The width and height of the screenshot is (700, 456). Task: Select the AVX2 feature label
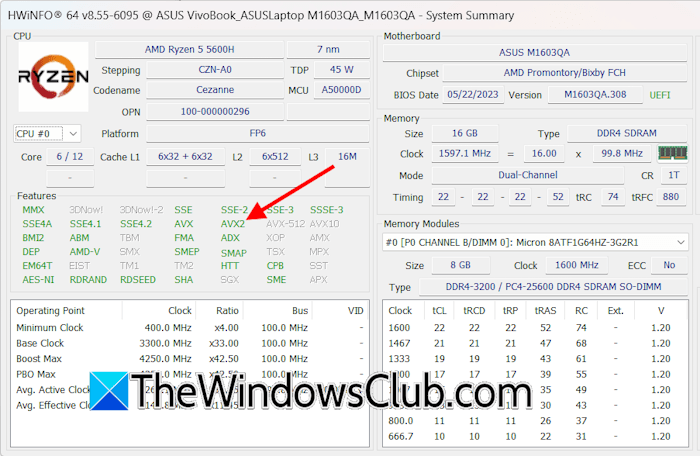tap(233, 224)
